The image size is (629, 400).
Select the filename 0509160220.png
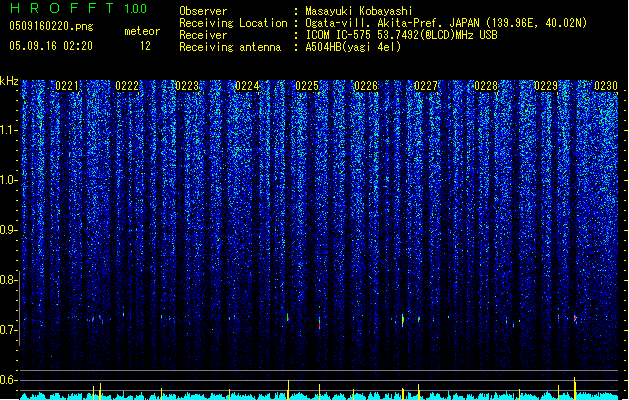51,26
